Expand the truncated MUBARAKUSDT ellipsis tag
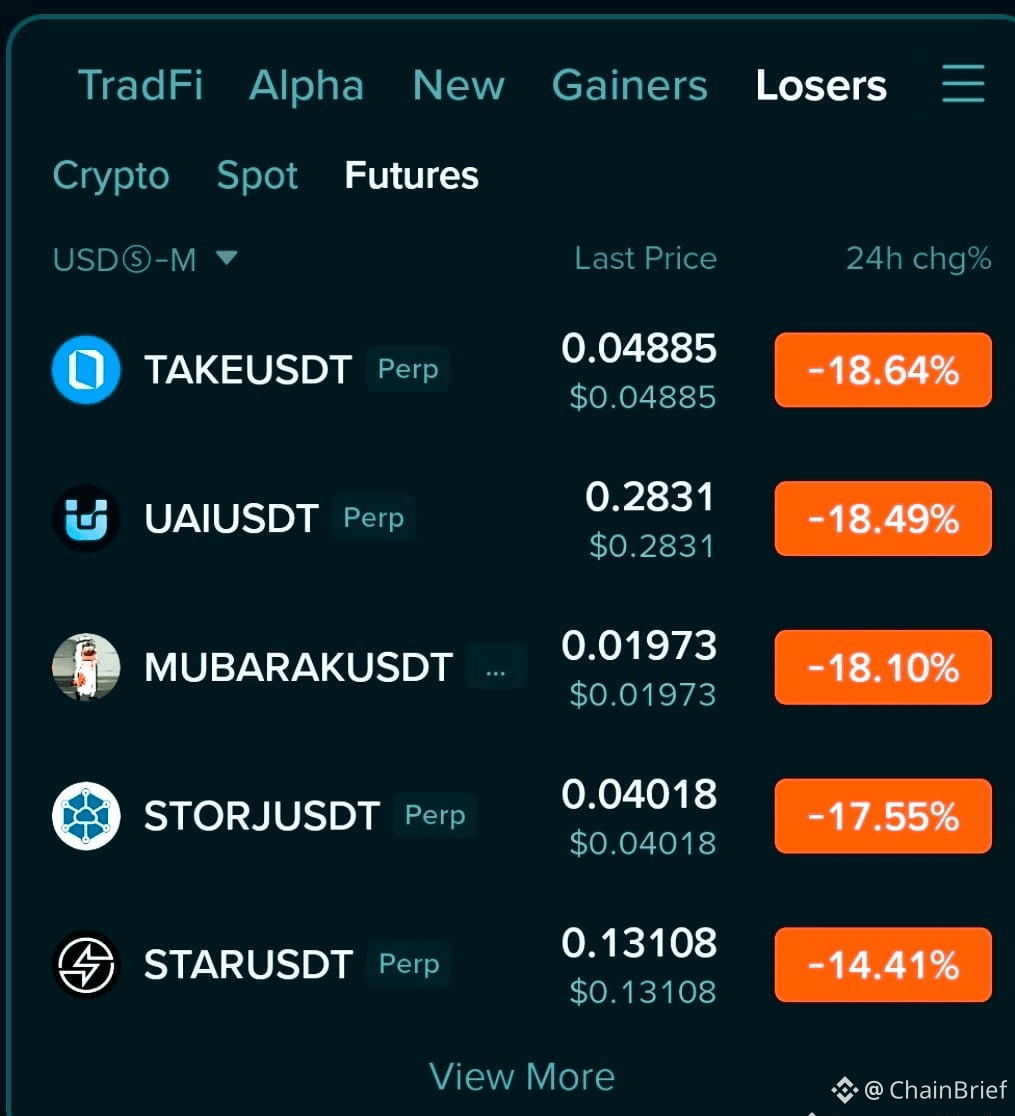The height and width of the screenshot is (1116, 1015). 495,668
